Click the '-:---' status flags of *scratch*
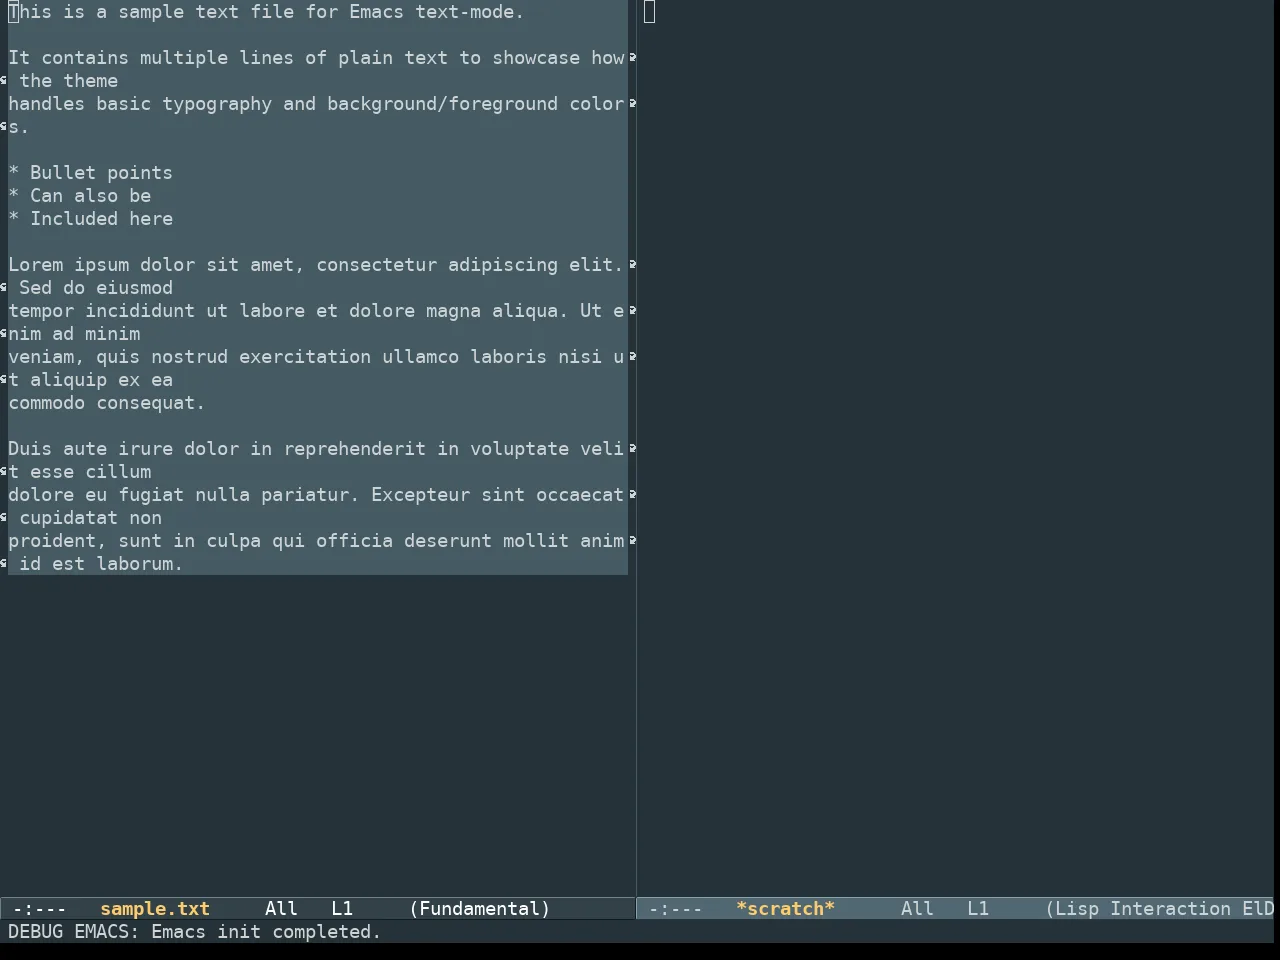 tap(675, 909)
